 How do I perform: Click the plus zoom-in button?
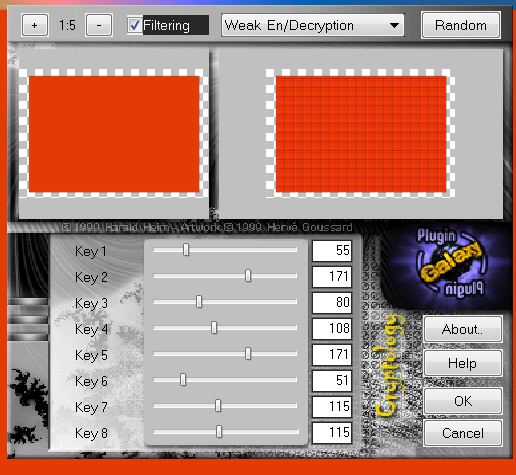click(x=35, y=25)
